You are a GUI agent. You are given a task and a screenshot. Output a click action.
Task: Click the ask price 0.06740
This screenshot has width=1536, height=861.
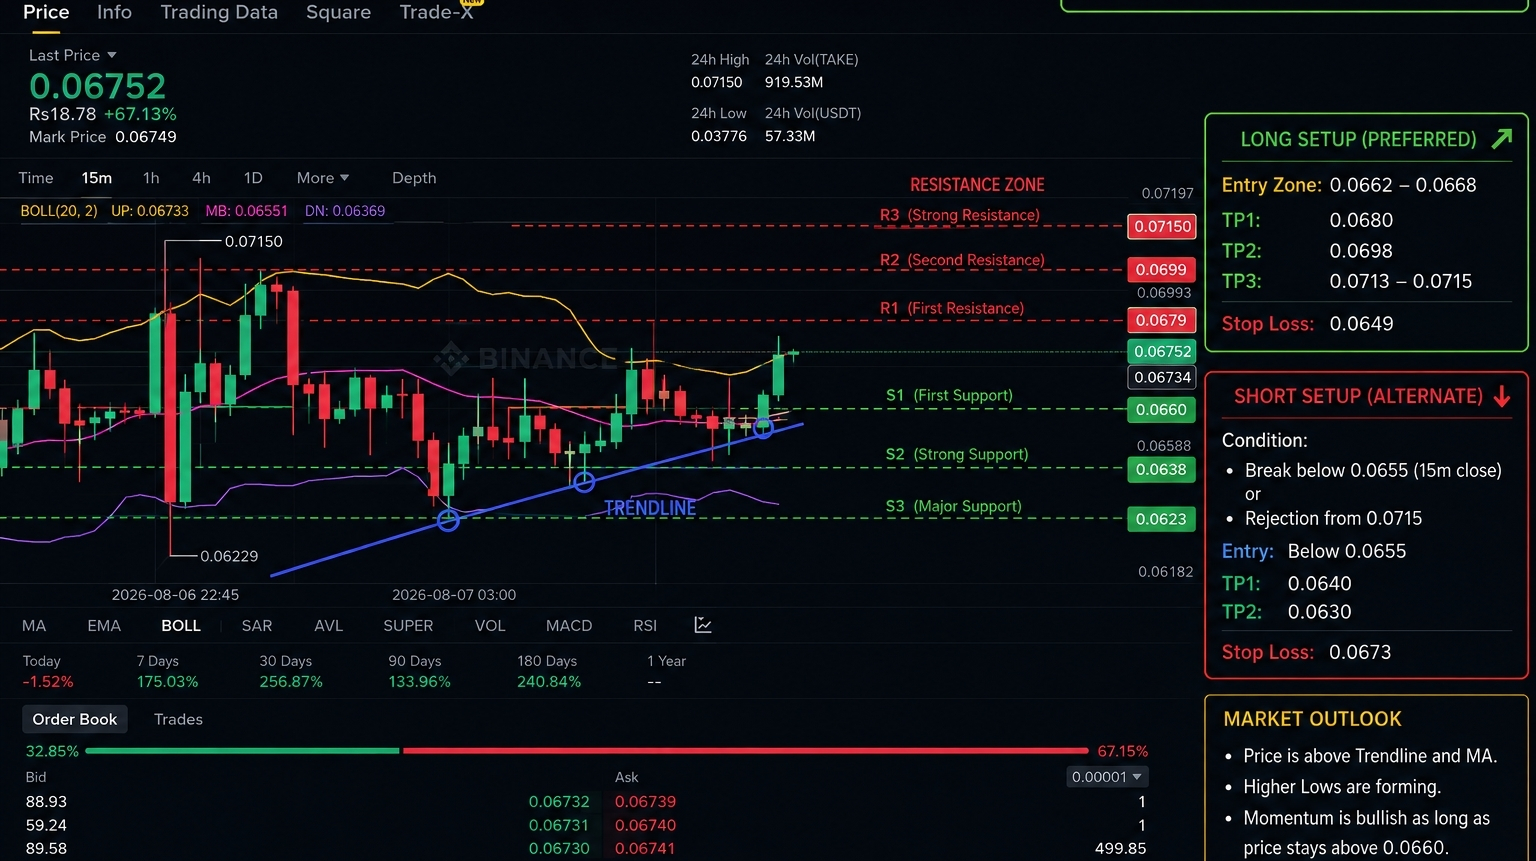pos(645,825)
